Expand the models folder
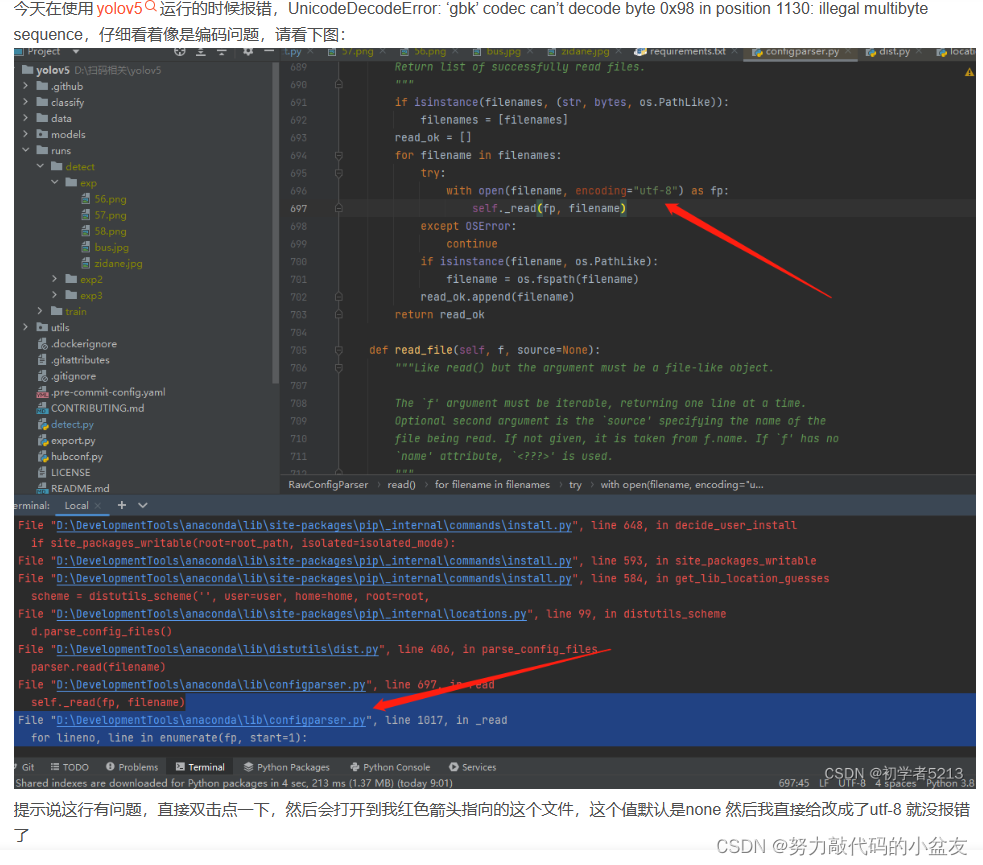Image resolution: width=983 pixels, height=865 pixels. [x=25, y=134]
